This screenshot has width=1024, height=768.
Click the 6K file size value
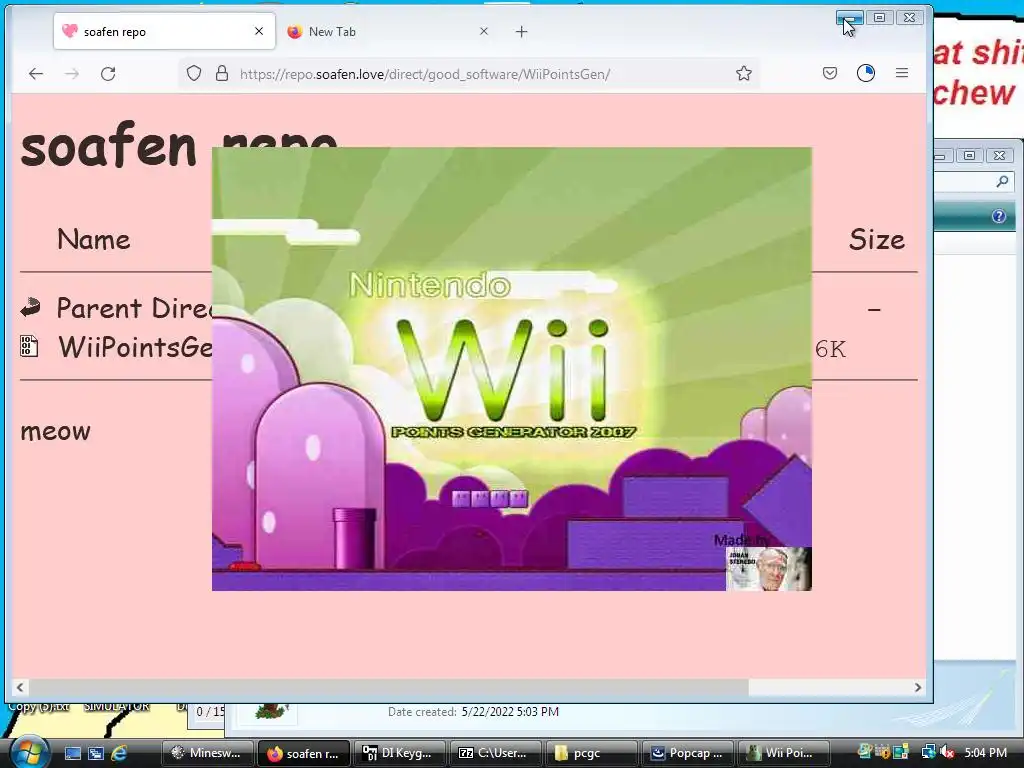point(830,349)
